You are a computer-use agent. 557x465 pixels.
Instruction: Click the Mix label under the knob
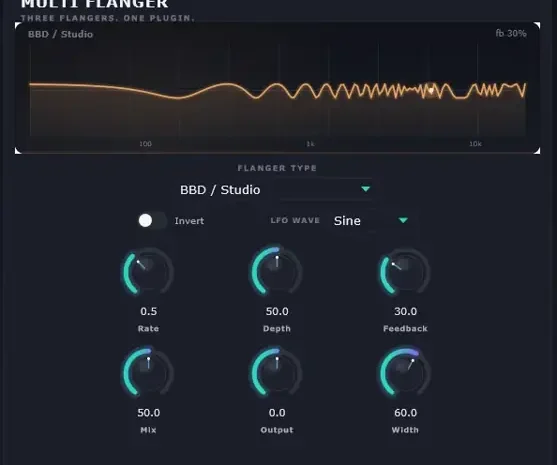click(148, 430)
